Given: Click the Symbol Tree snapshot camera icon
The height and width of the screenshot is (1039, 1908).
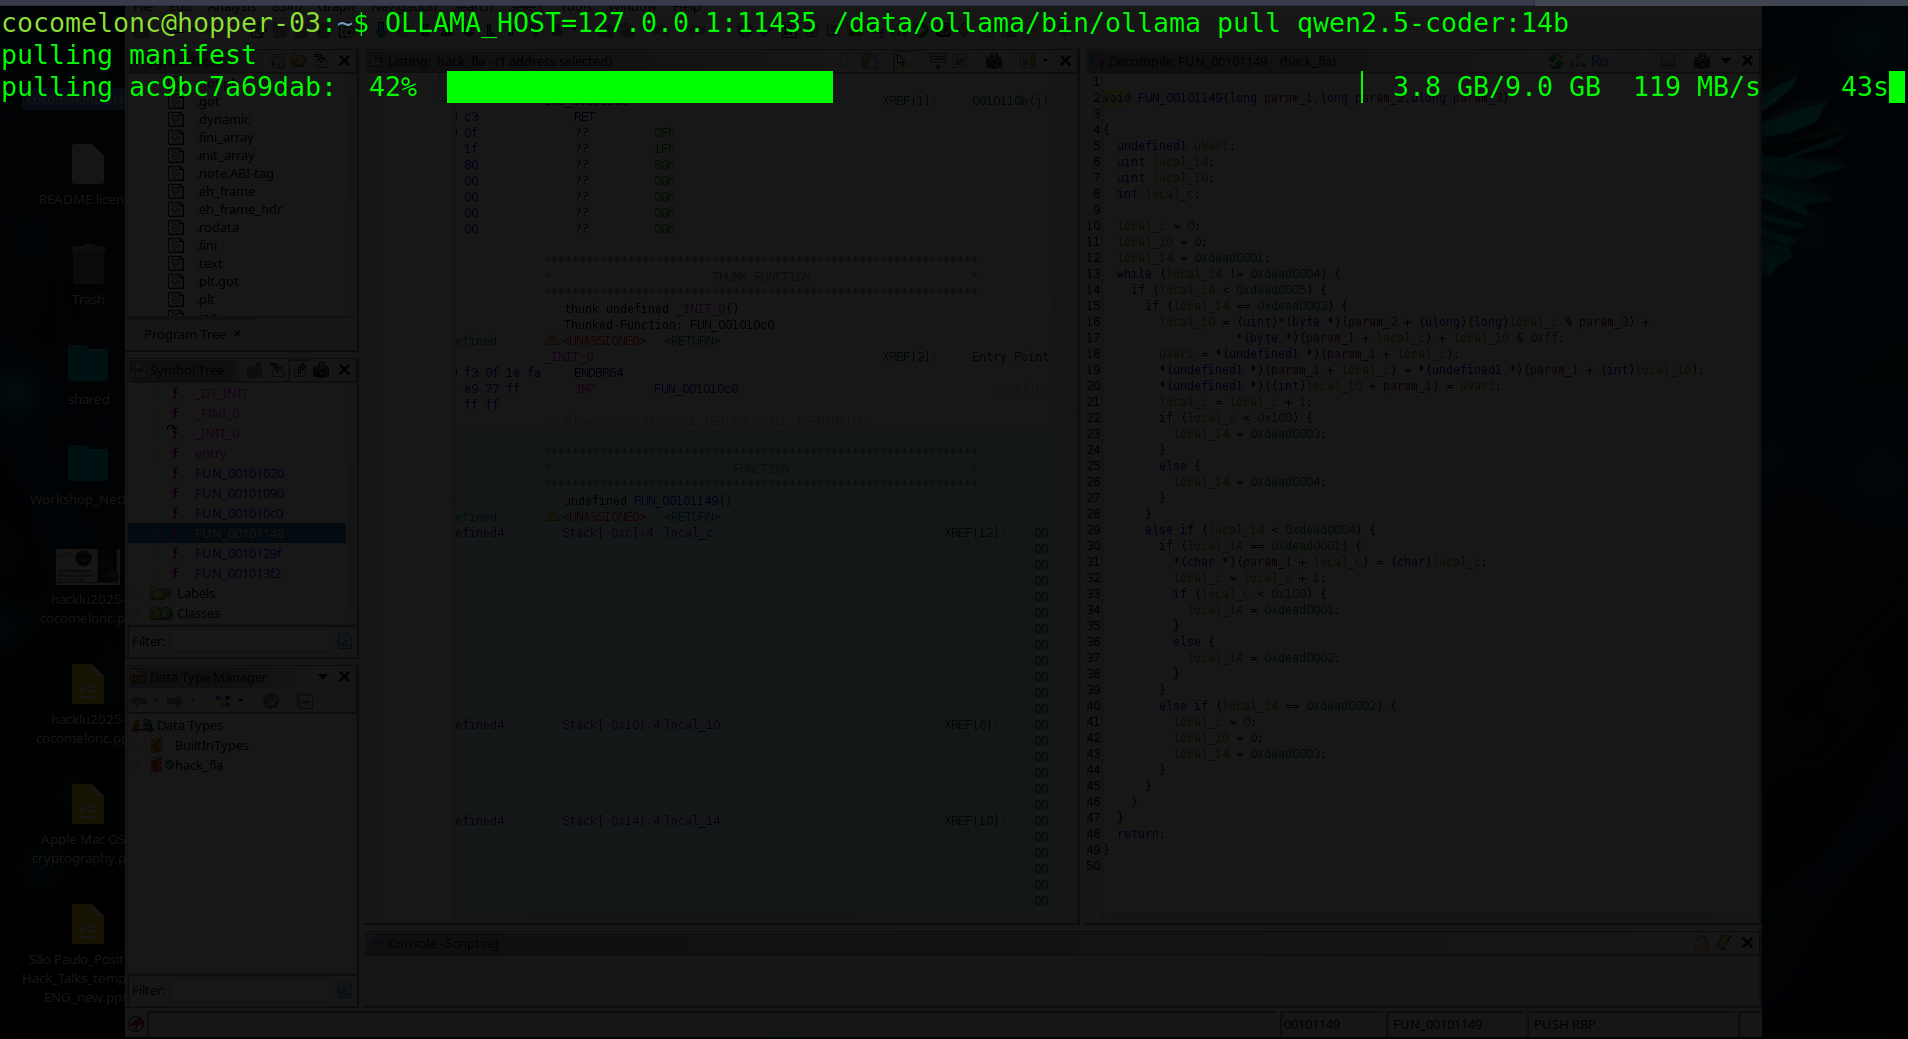Looking at the screenshot, I should pos(321,370).
